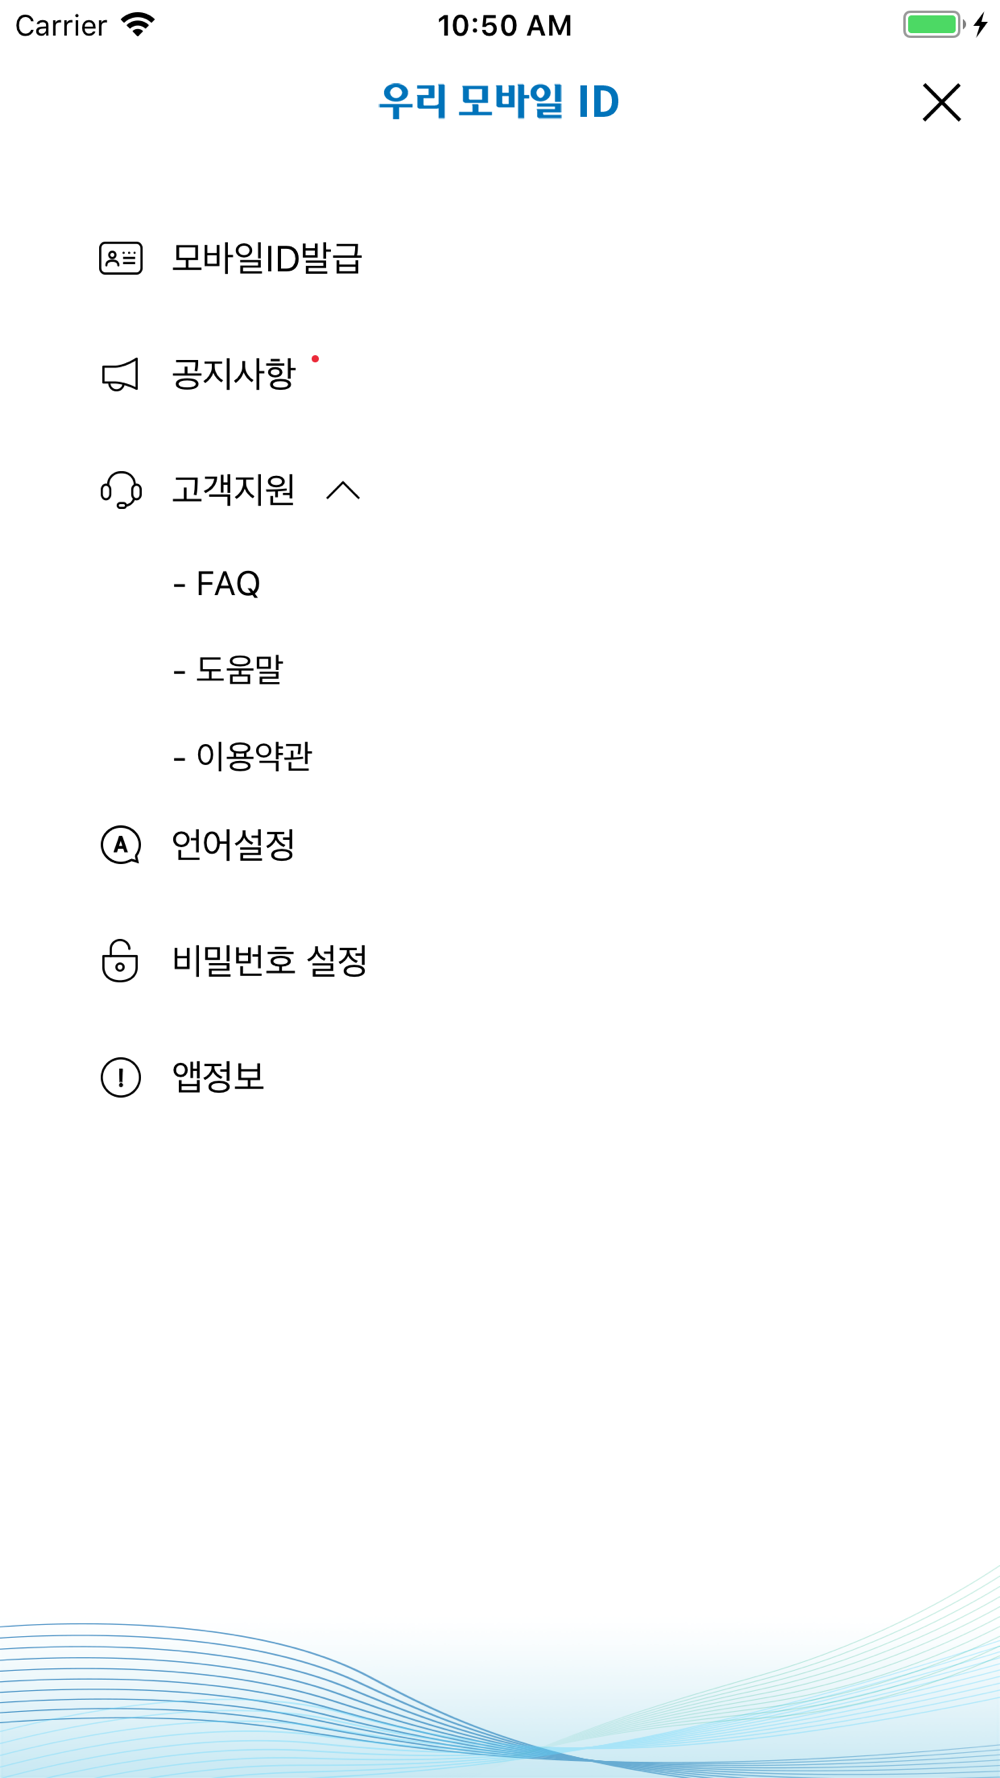Tap the headset icon for 고객지원
Image resolution: width=1000 pixels, height=1778 pixels.
point(120,491)
